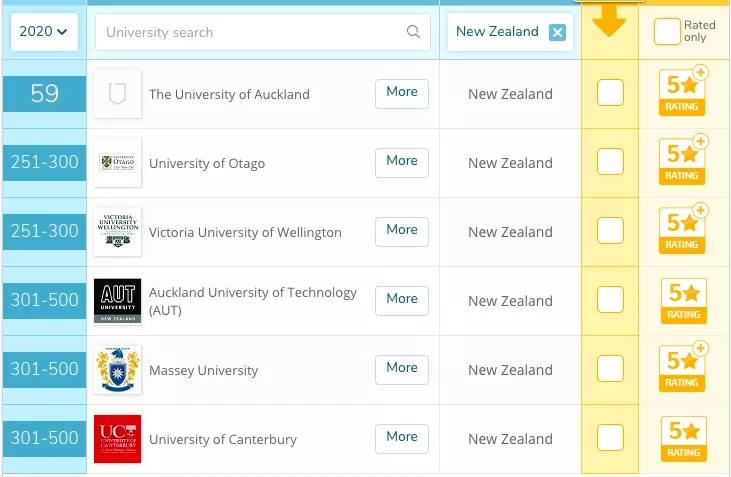Click the University of Otago logo
Image resolution: width=731 pixels, height=477 pixels.
(117, 163)
